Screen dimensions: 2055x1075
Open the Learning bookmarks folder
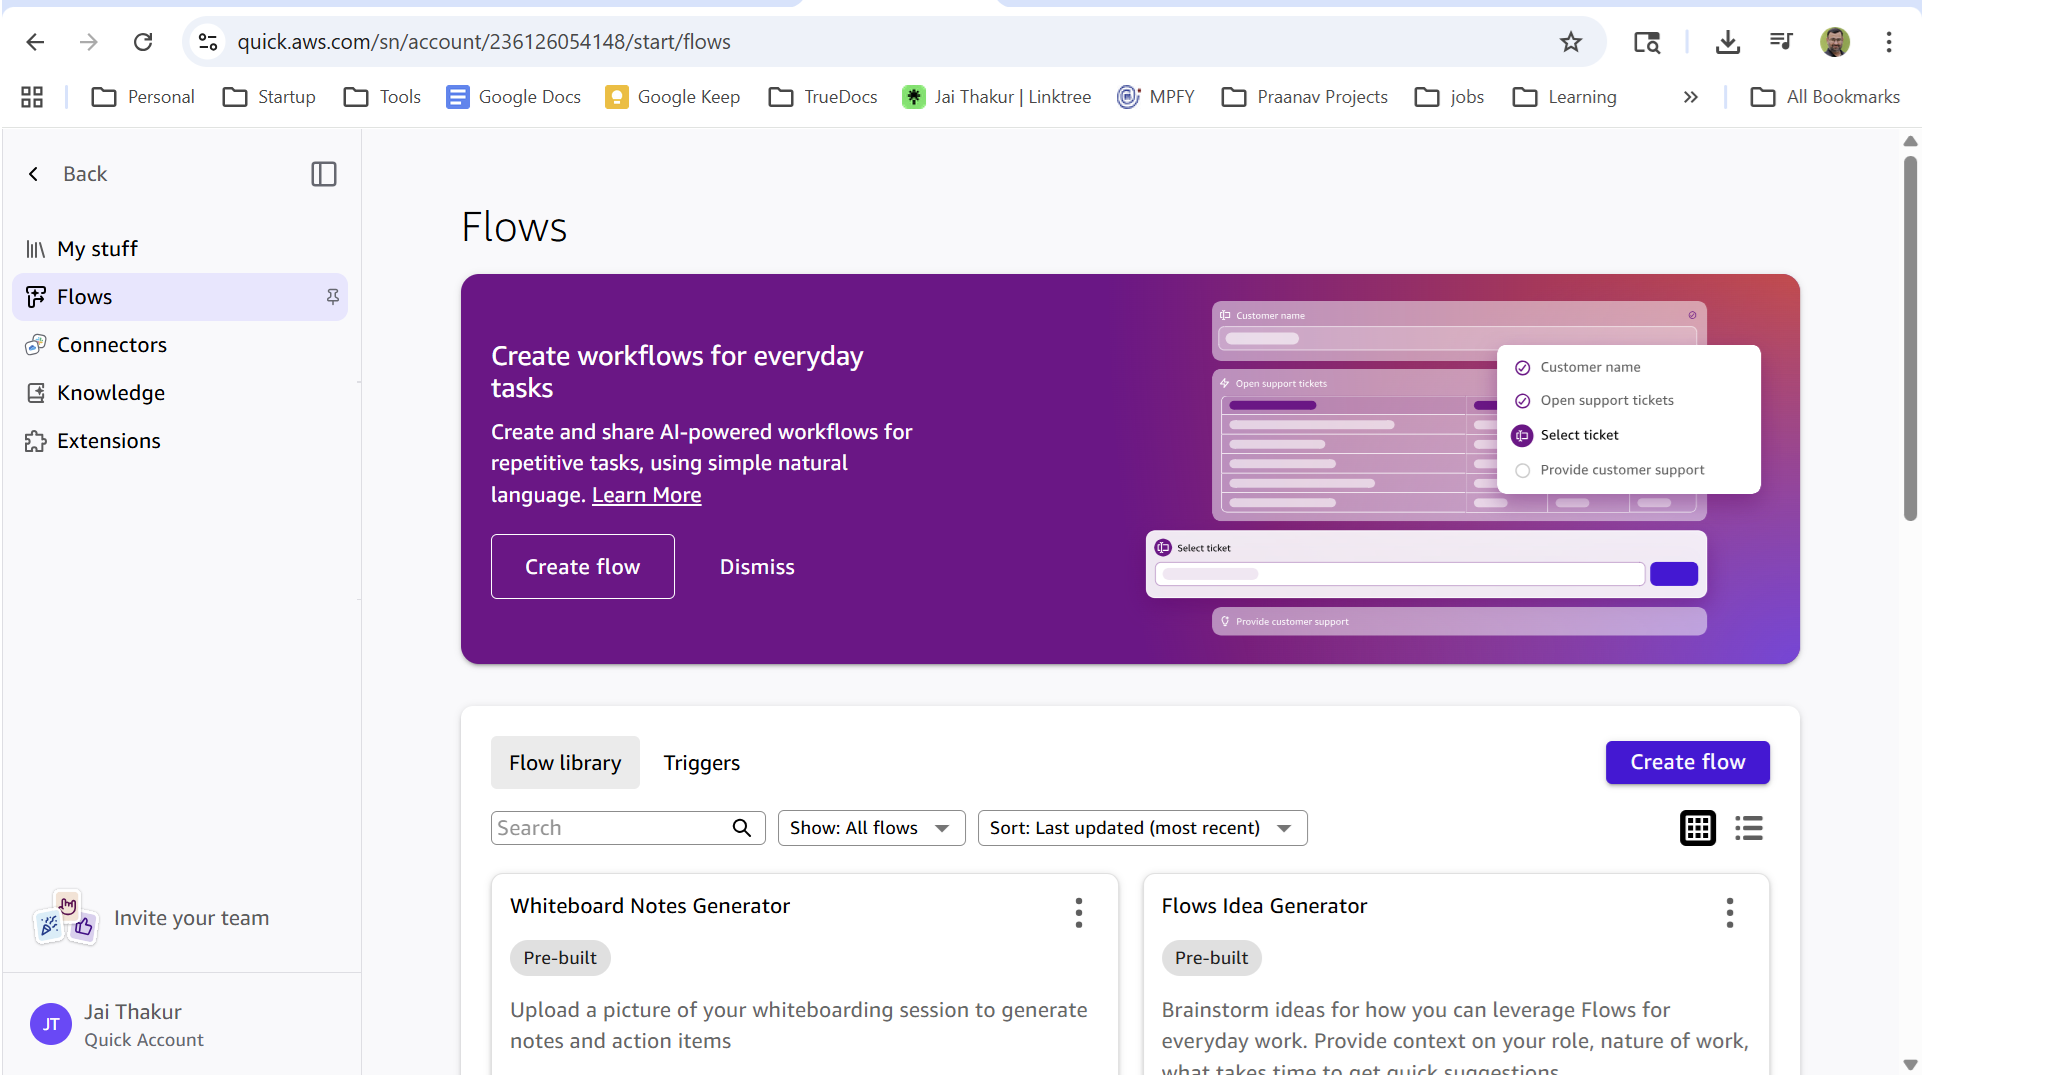[x=1565, y=97]
